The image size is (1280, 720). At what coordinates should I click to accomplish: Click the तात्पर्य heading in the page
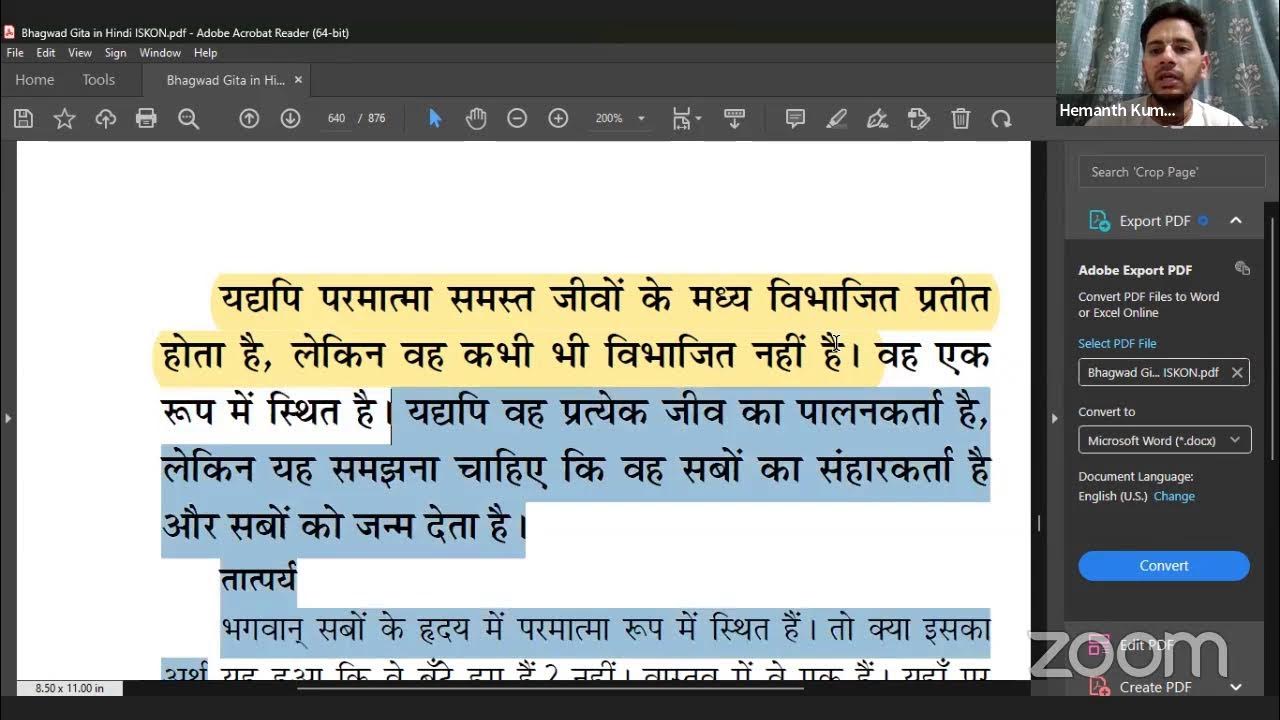click(x=258, y=578)
